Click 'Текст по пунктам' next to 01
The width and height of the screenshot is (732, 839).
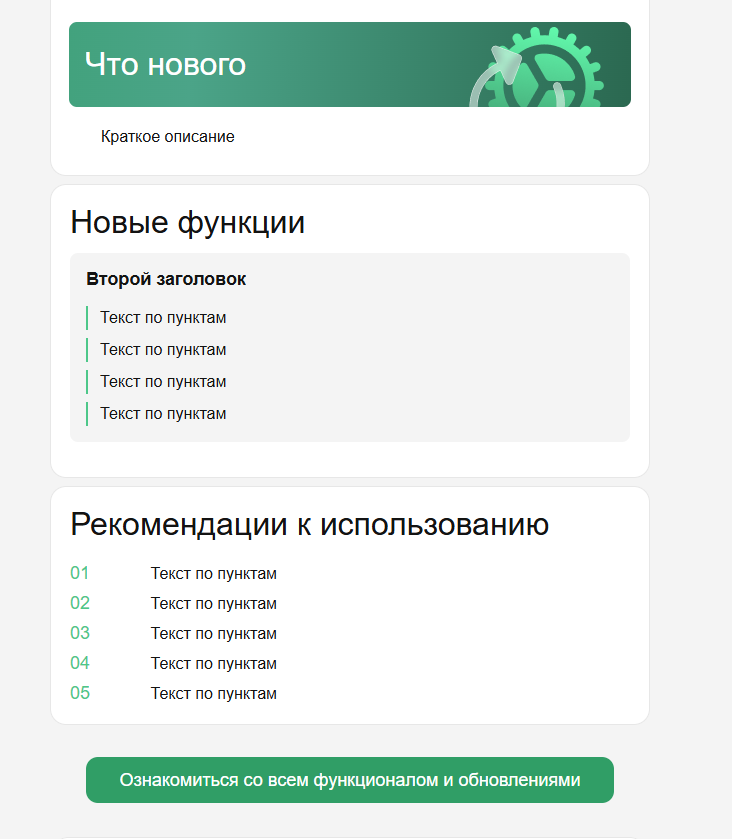(x=214, y=574)
